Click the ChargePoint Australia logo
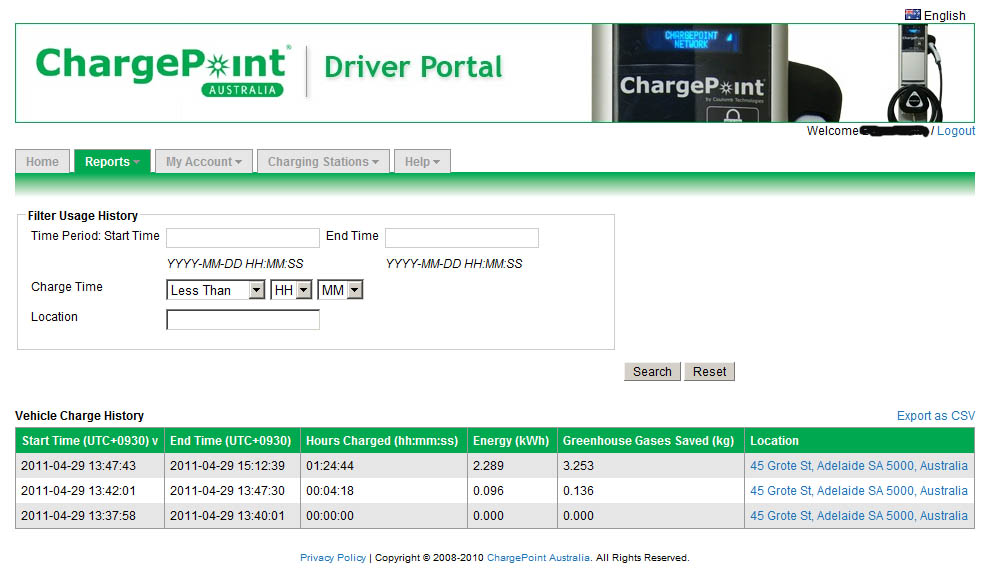The width and height of the screenshot is (991, 580). 164,71
